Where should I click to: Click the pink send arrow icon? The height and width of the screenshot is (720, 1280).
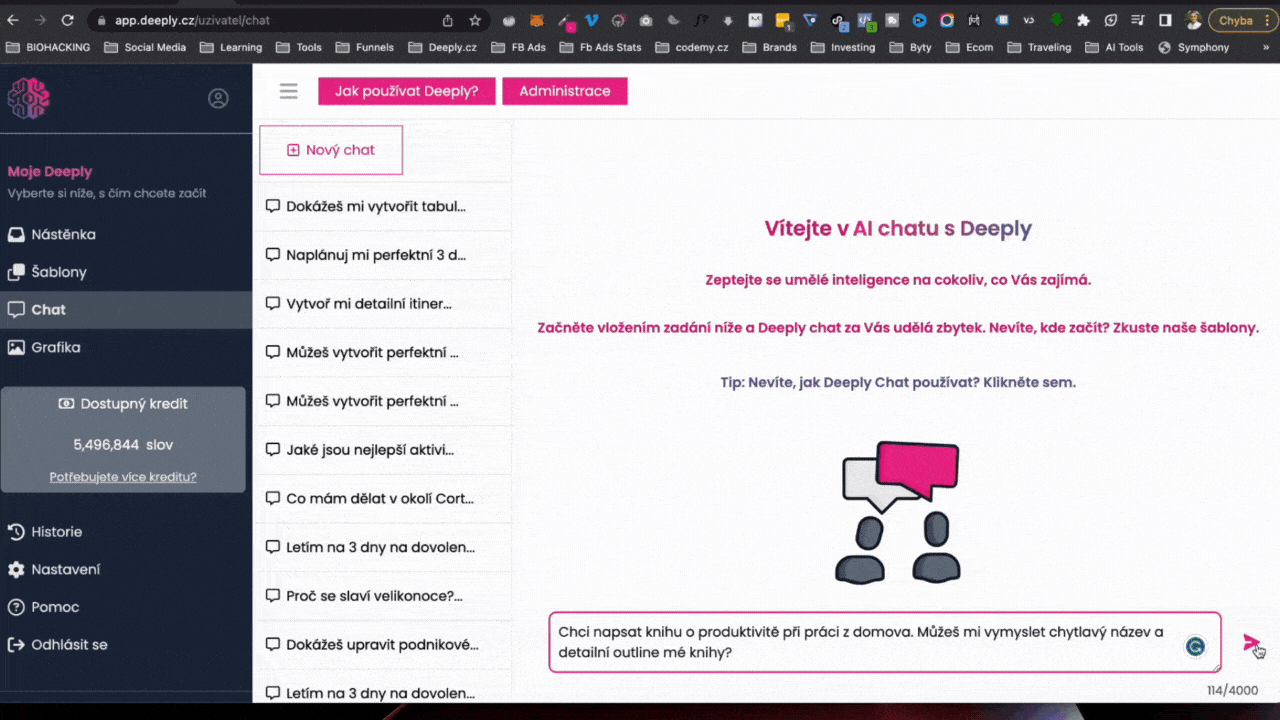tap(1250, 643)
